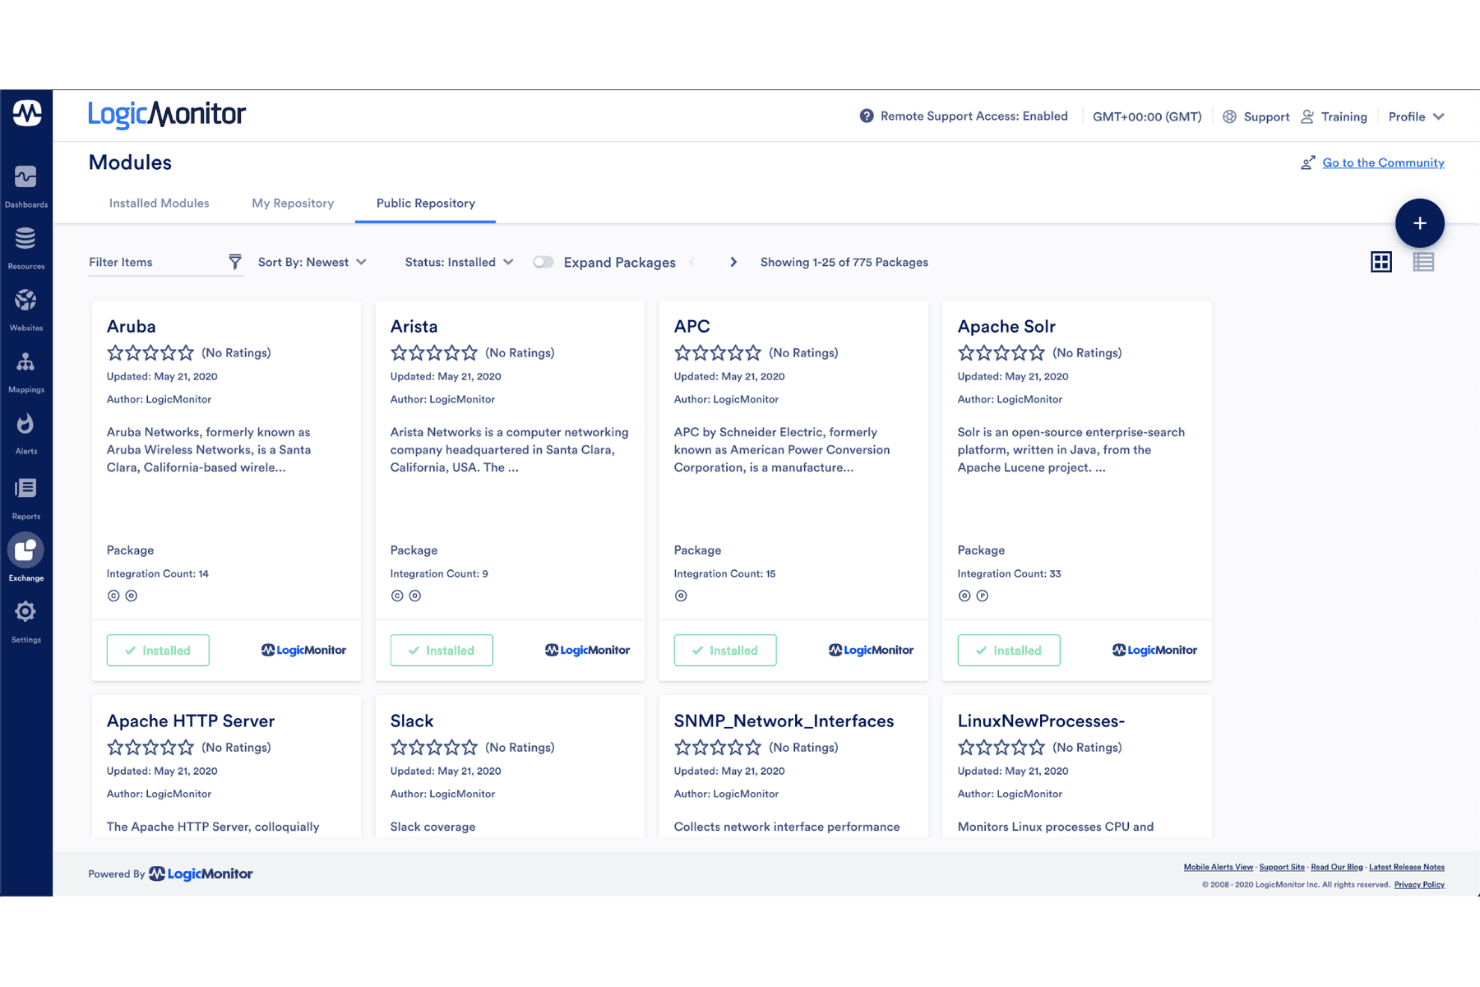The height and width of the screenshot is (987, 1480).
Task: Open the Slack package title
Action: tap(412, 721)
